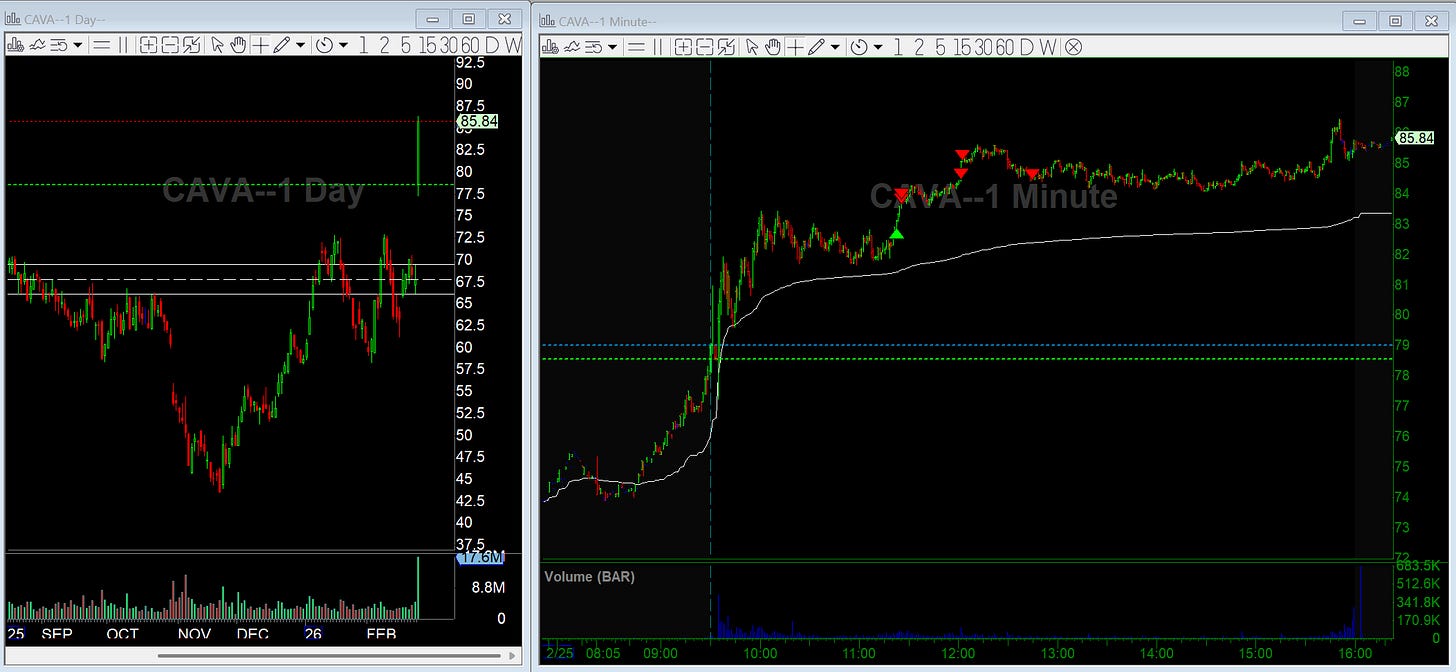
Task: Click the chart style list icon in 1 Minute window
Action: [x=594, y=46]
